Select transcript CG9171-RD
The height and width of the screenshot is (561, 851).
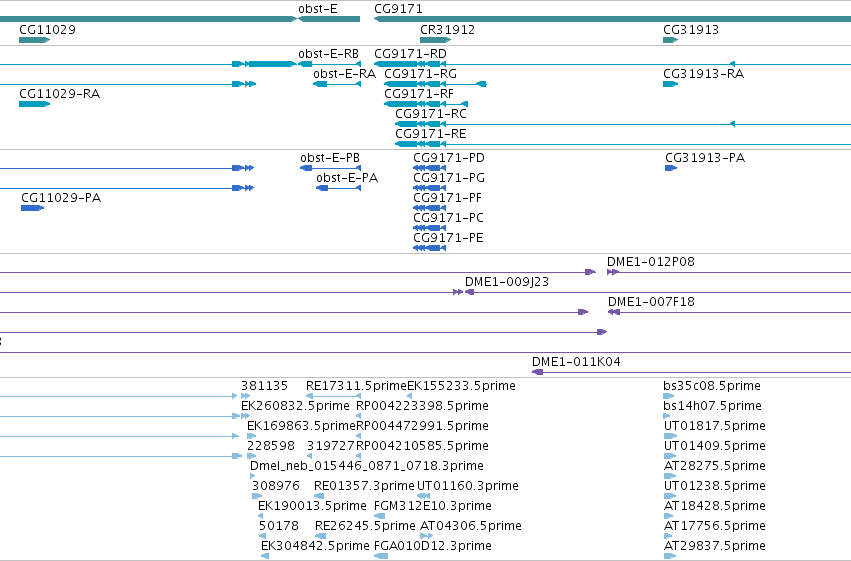(x=410, y=54)
